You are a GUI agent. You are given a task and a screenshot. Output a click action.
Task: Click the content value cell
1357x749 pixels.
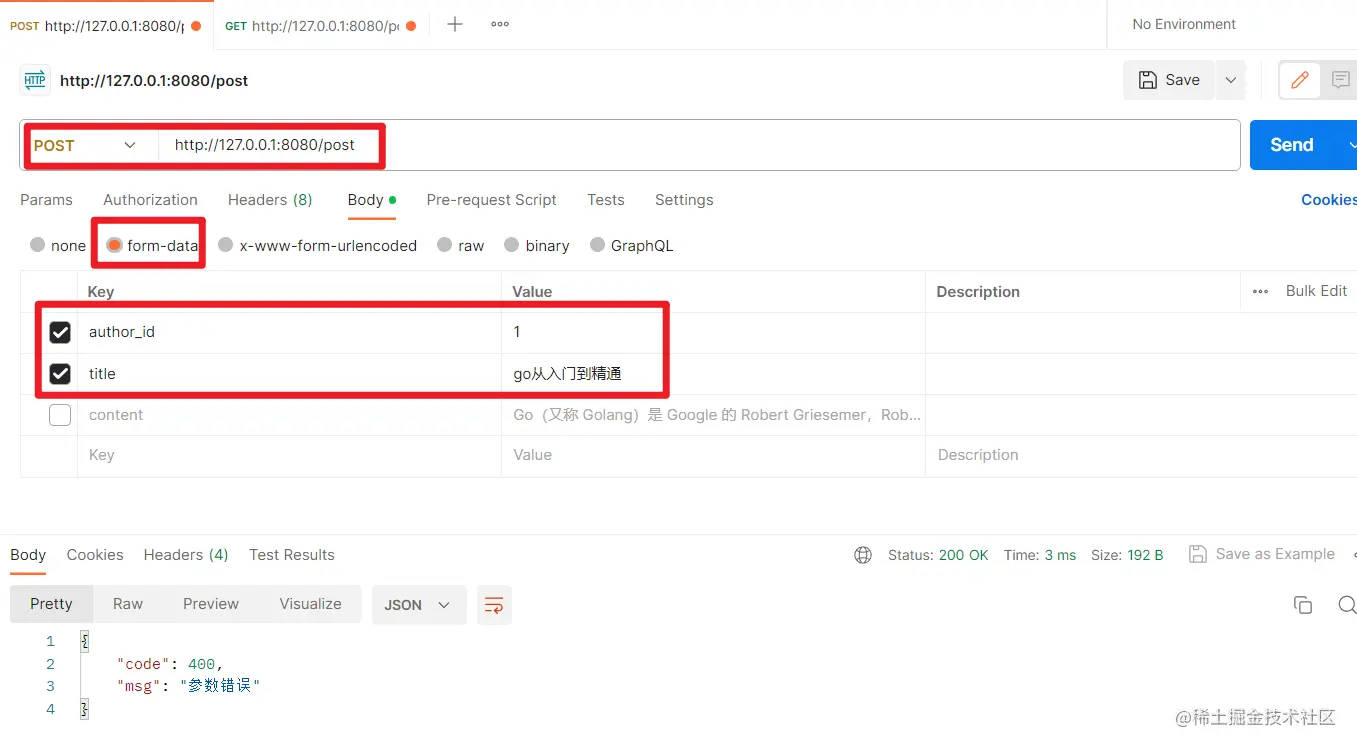coord(713,415)
